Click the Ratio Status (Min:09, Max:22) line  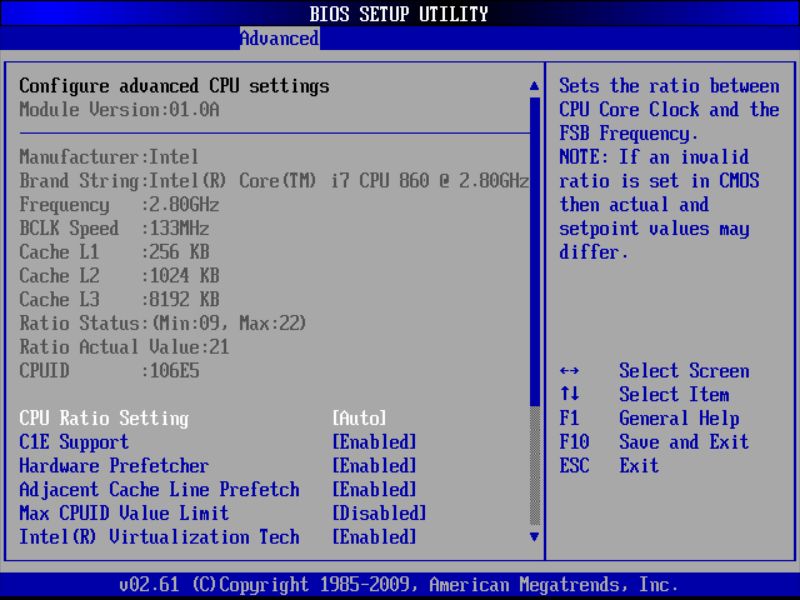pos(163,323)
